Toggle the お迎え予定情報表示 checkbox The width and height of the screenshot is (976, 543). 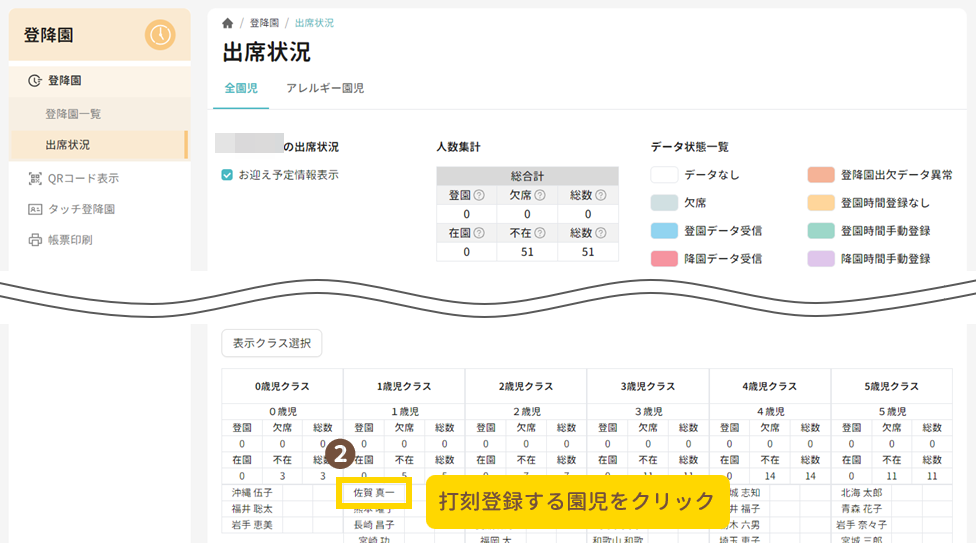pos(227,174)
